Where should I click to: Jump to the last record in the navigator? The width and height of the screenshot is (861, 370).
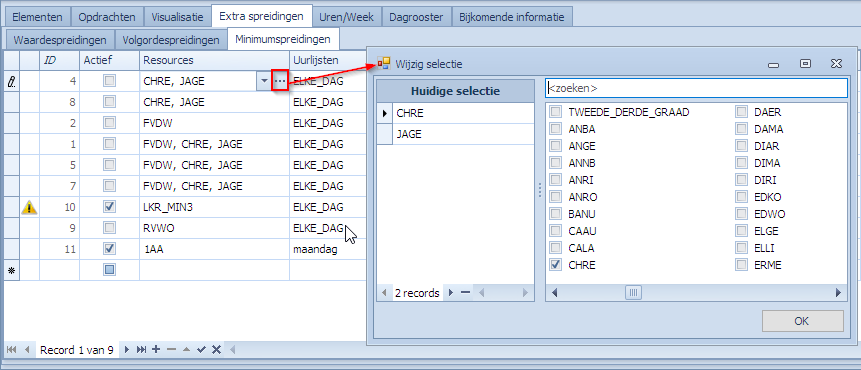[x=141, y=350]
